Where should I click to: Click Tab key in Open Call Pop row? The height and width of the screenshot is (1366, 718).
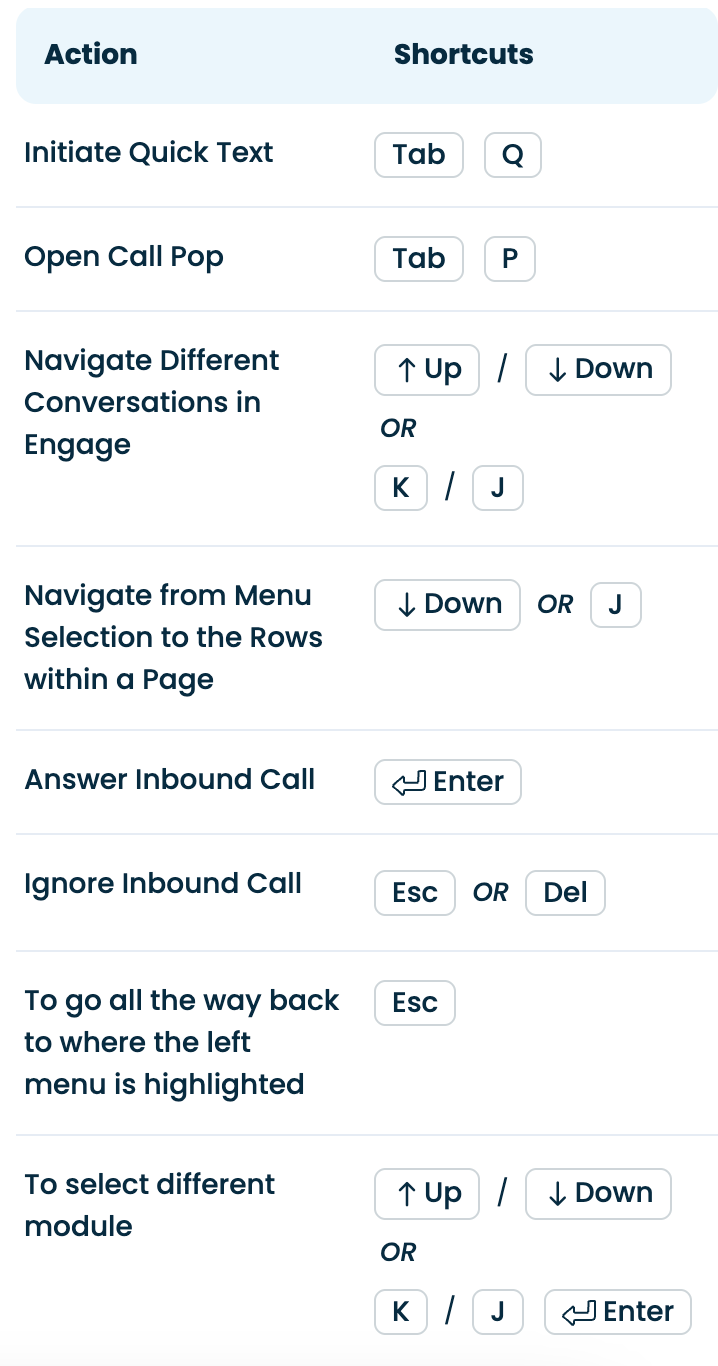pos(419,259)
